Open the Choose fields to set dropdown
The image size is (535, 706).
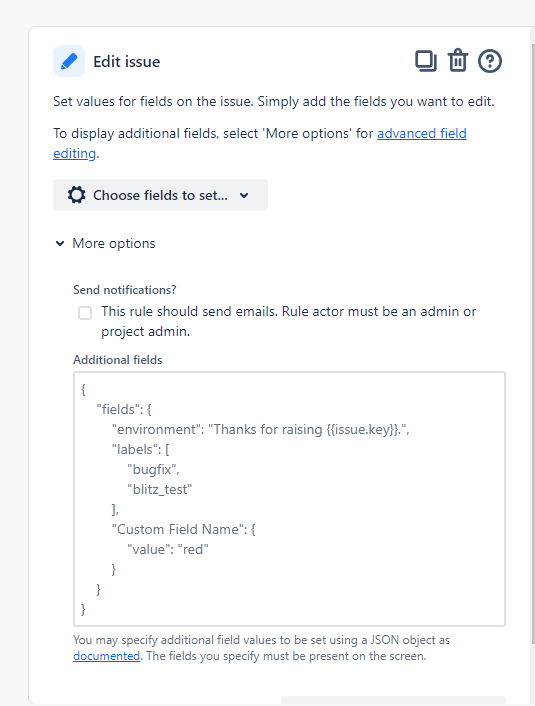point(160,195)
